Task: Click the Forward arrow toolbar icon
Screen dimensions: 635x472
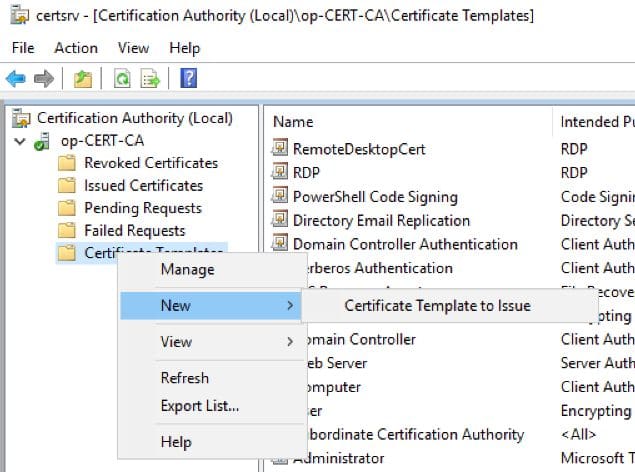Action: [x=44, y=79]
